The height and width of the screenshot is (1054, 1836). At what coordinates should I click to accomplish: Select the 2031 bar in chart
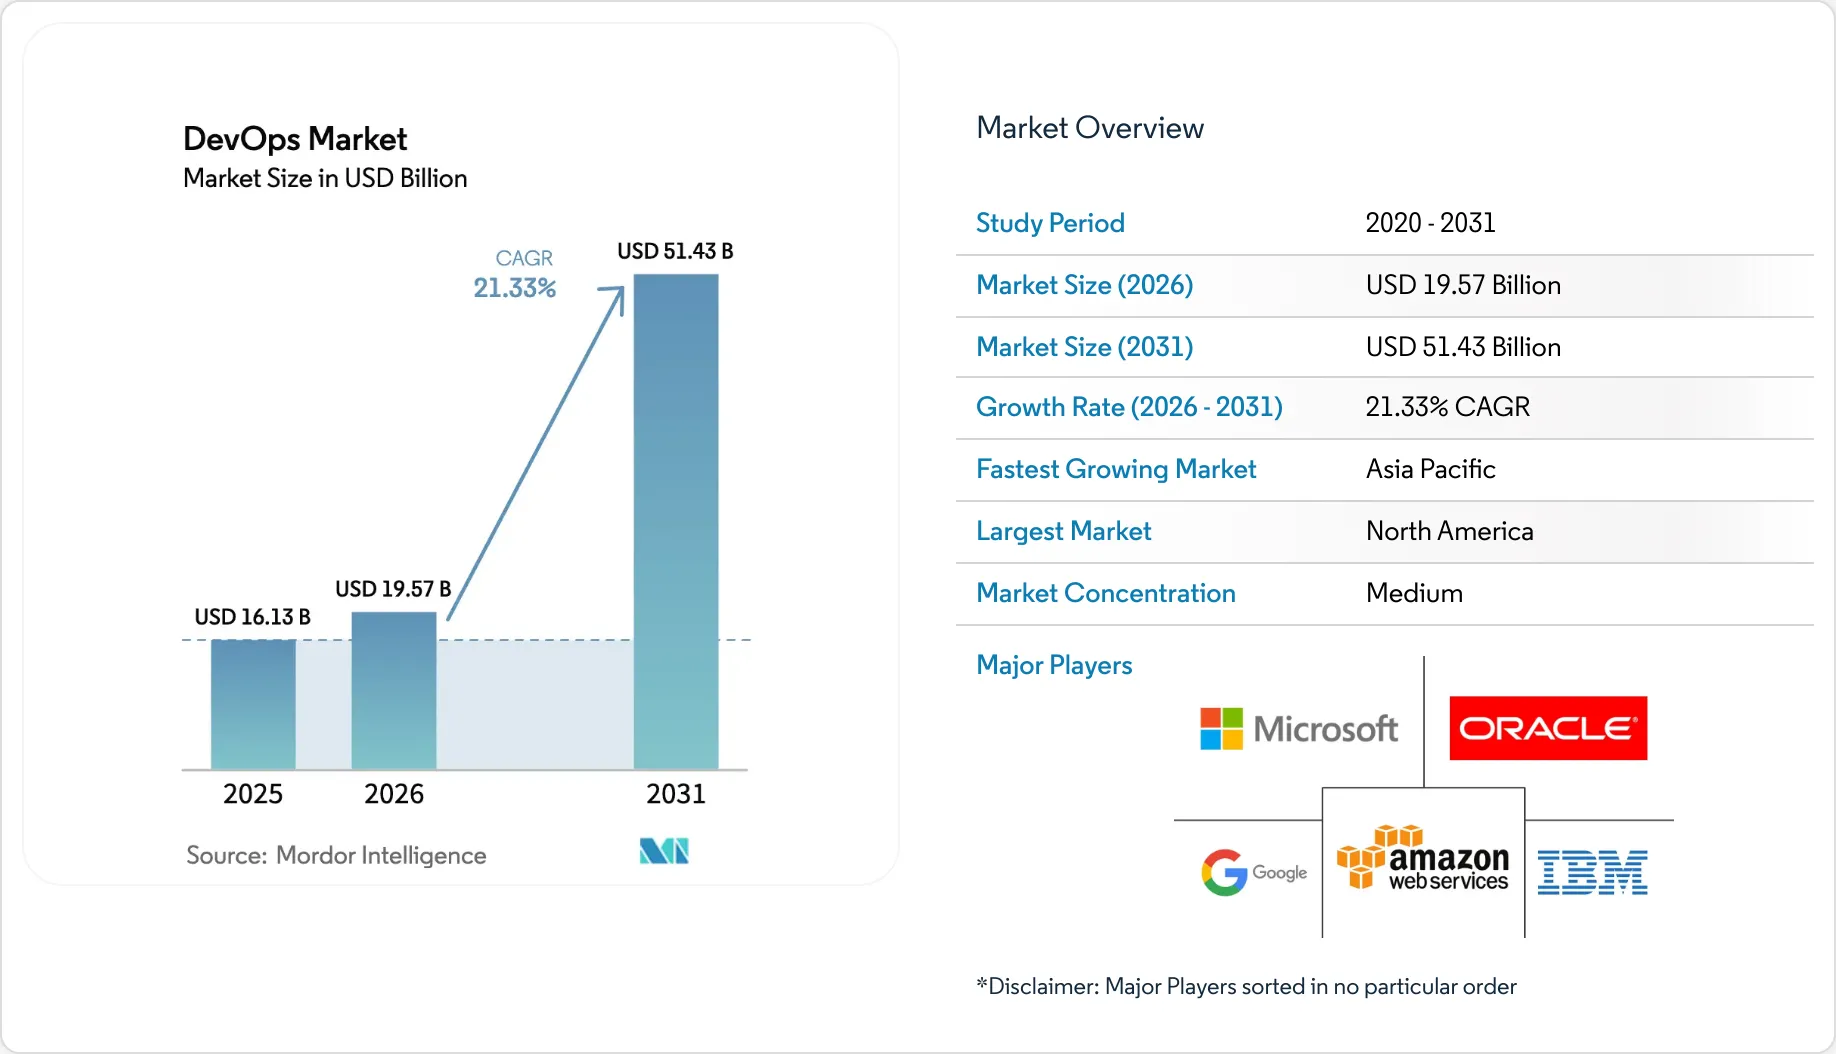(x=676, y=522)
